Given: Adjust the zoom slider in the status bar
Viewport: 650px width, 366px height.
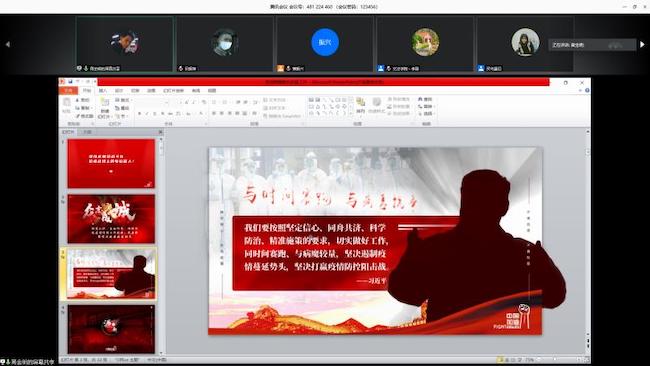Looking at the screenshot, I should point(555,360).
